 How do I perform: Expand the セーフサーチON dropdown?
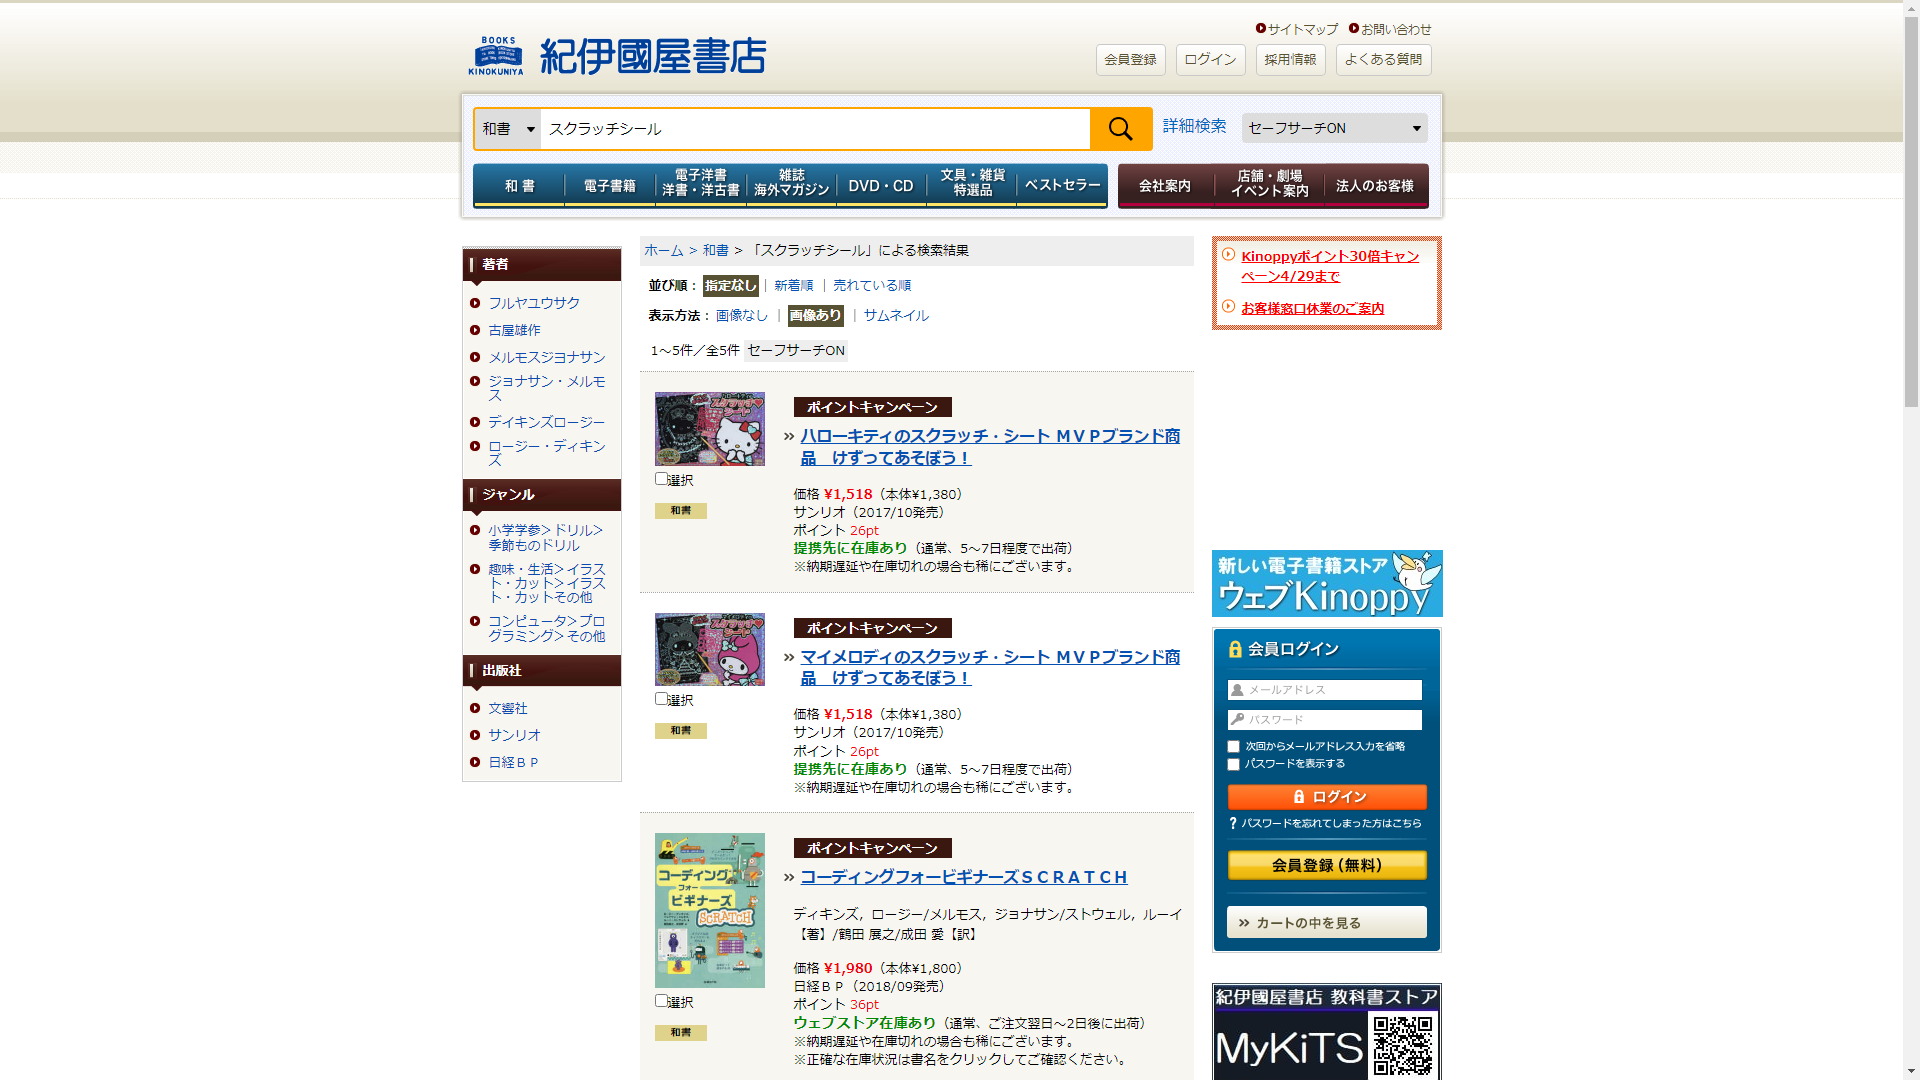click(1333, 128)
